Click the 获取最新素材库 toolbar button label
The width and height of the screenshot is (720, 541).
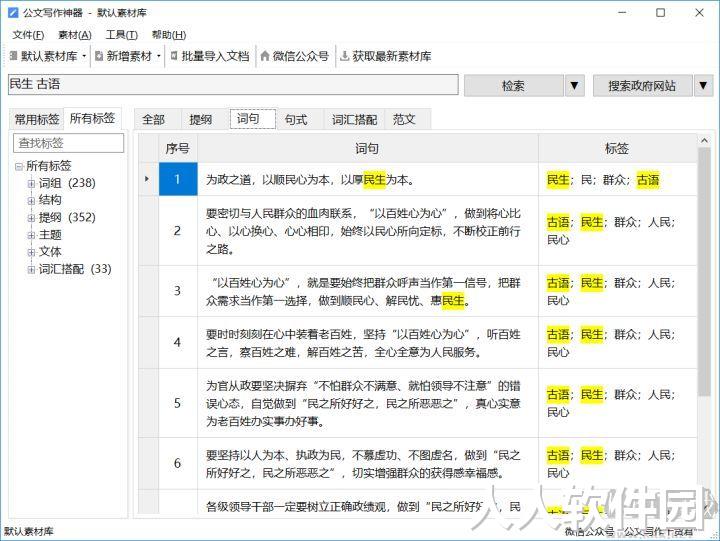pyautogui.click(x=392, y=56)
